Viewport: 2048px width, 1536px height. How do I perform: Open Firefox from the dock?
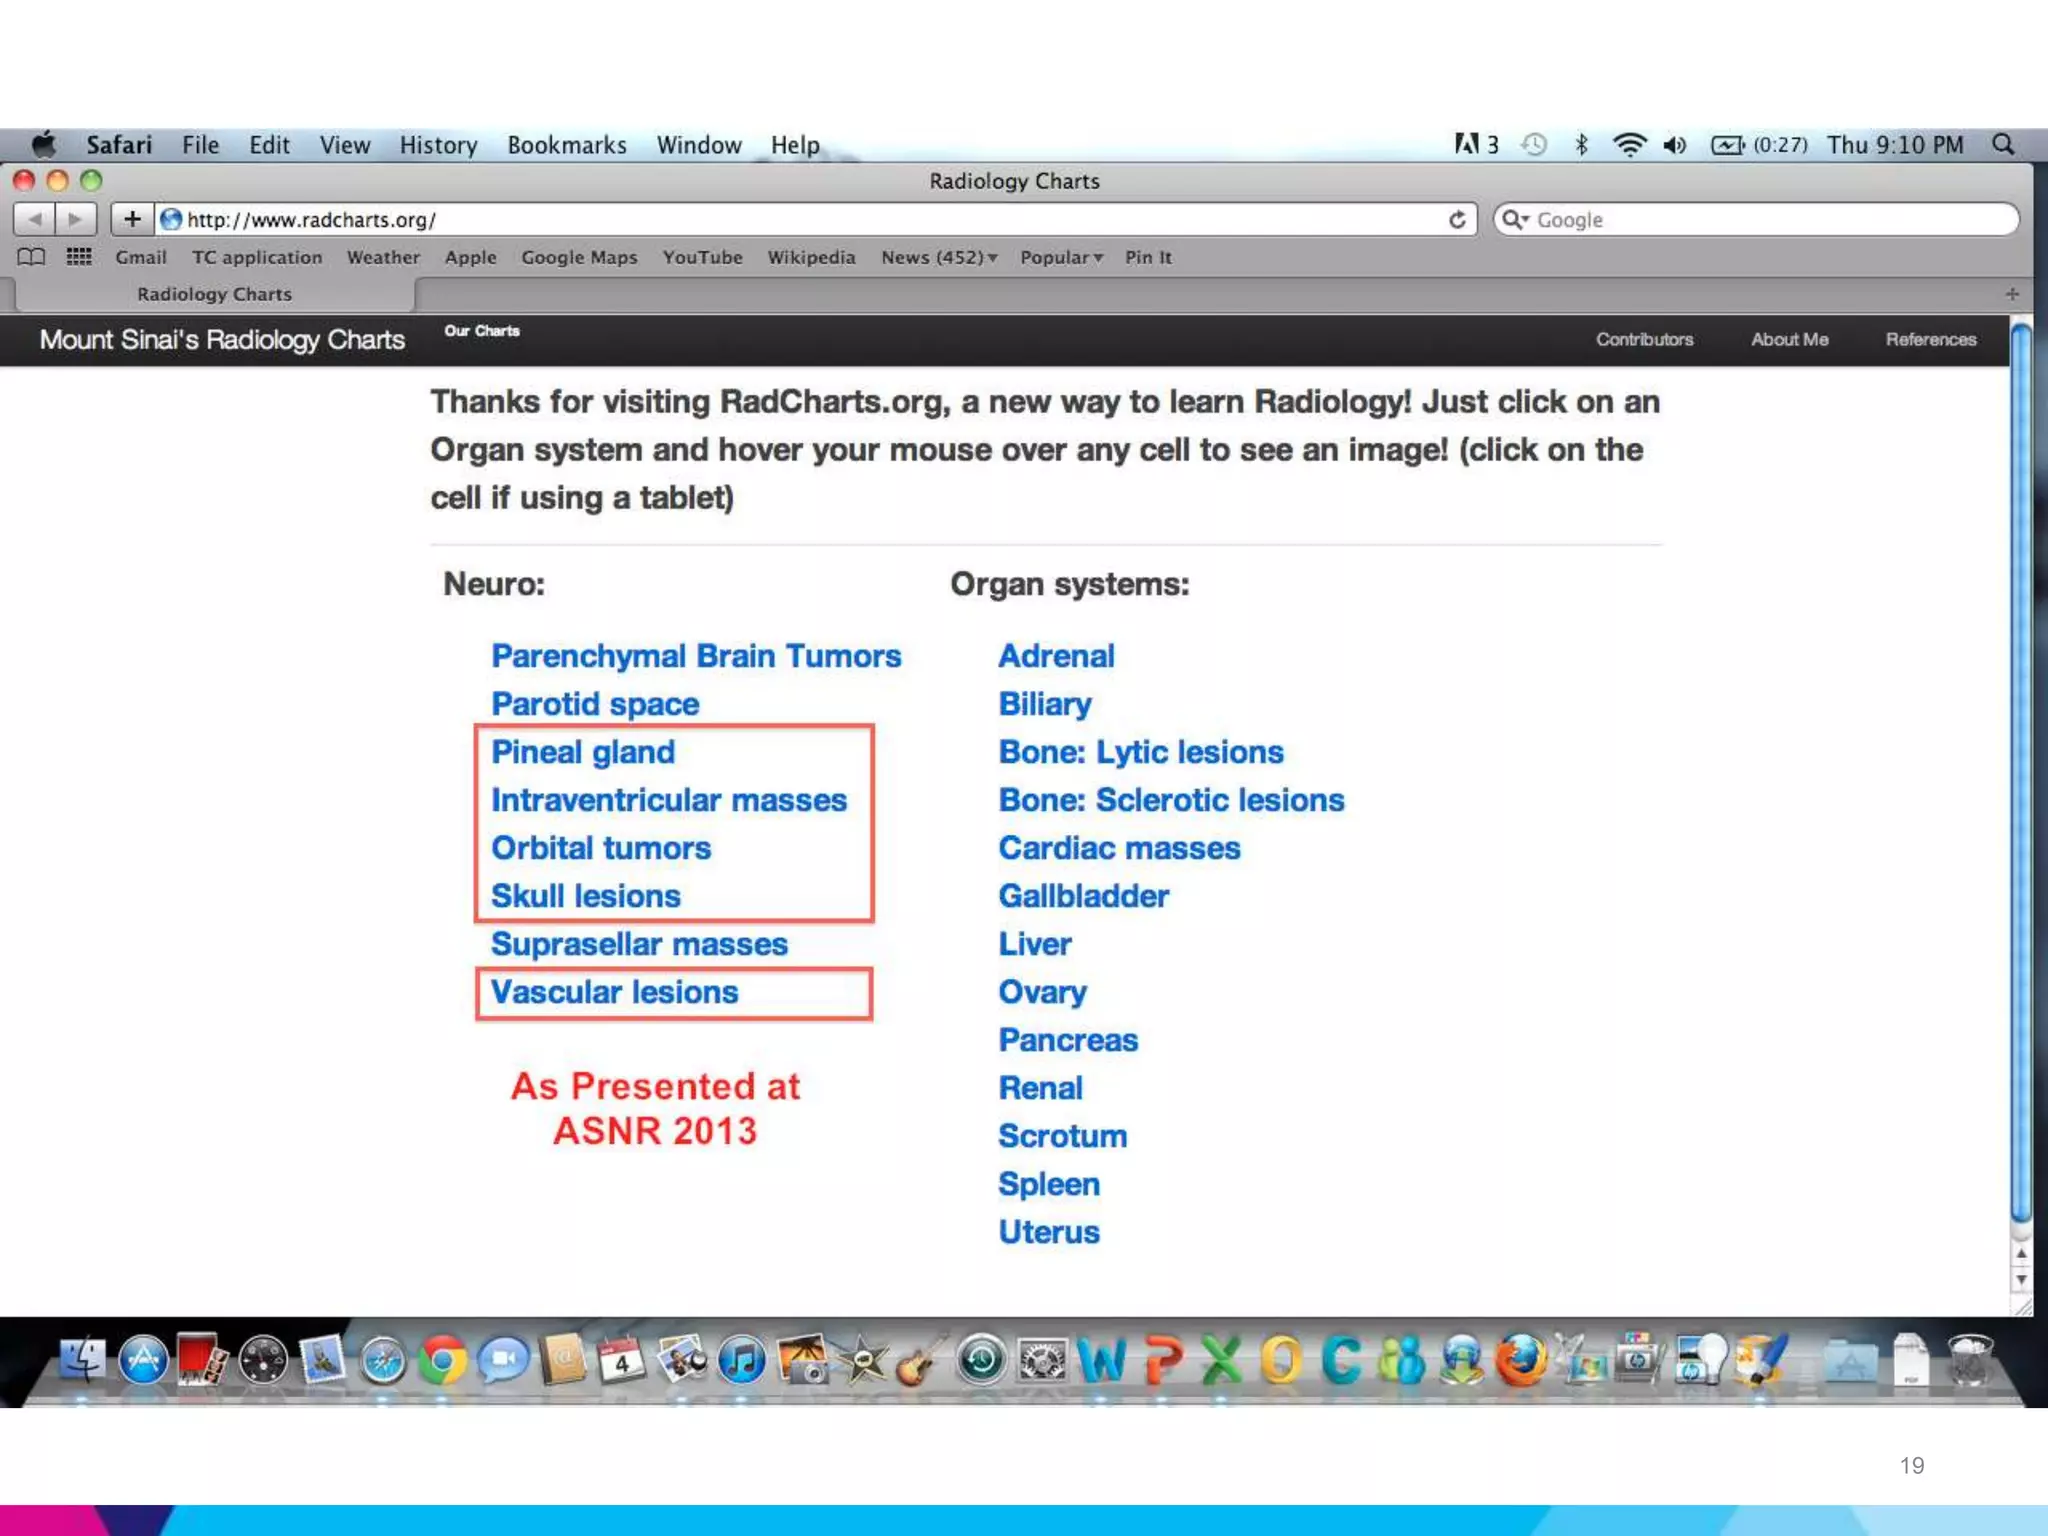click(x=1520, y=1360)
